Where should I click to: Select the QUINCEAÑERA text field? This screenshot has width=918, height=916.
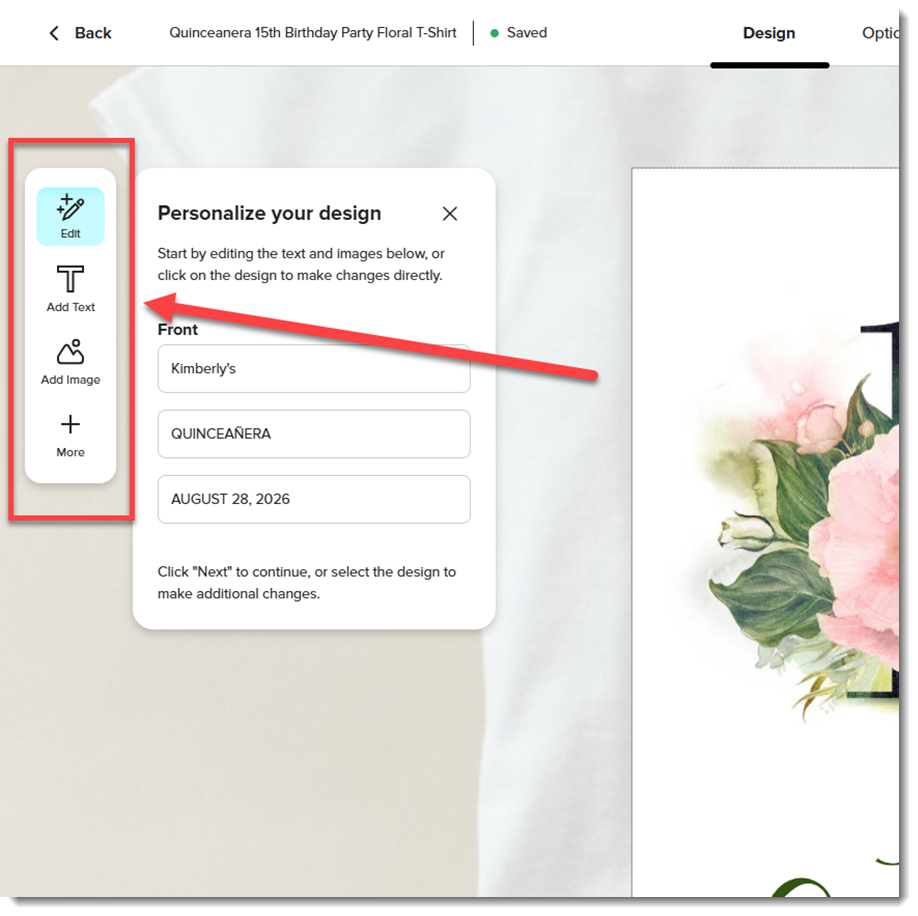314,434
